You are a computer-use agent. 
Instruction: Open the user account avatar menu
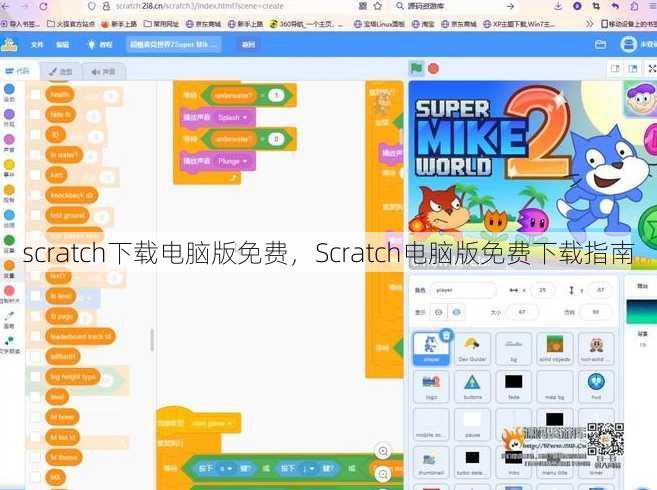(629, 44)
